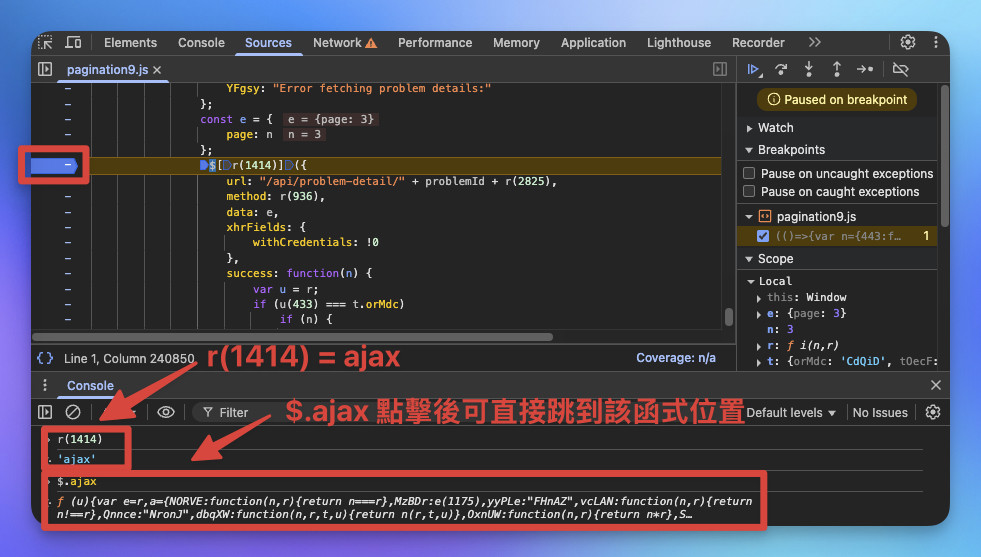
Task: Open DevTools settings gear
Action: coord(907,42)
